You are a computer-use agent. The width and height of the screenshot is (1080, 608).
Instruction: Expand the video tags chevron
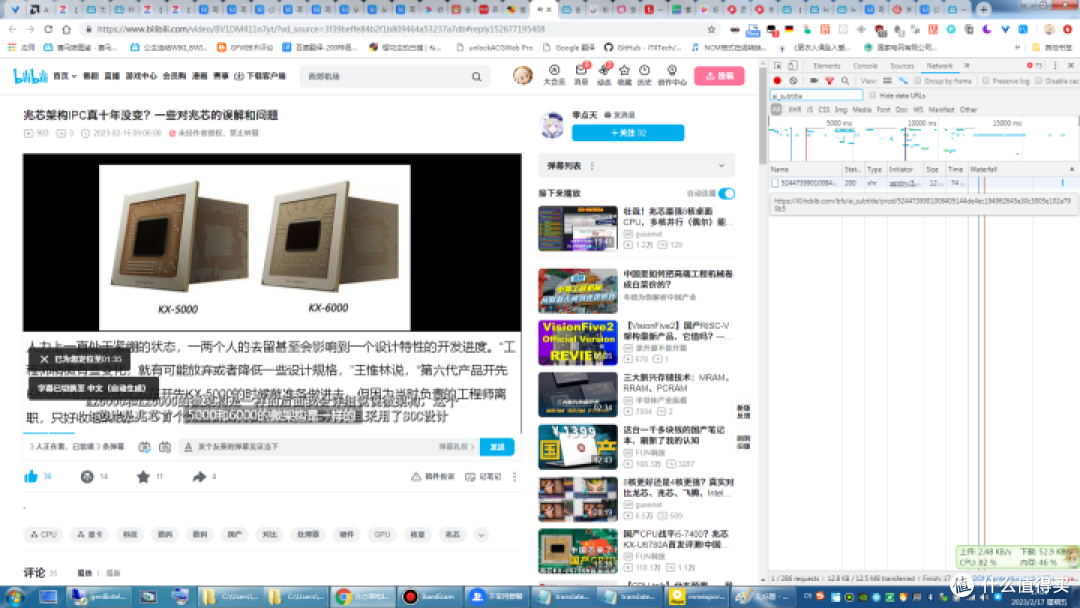481,534
